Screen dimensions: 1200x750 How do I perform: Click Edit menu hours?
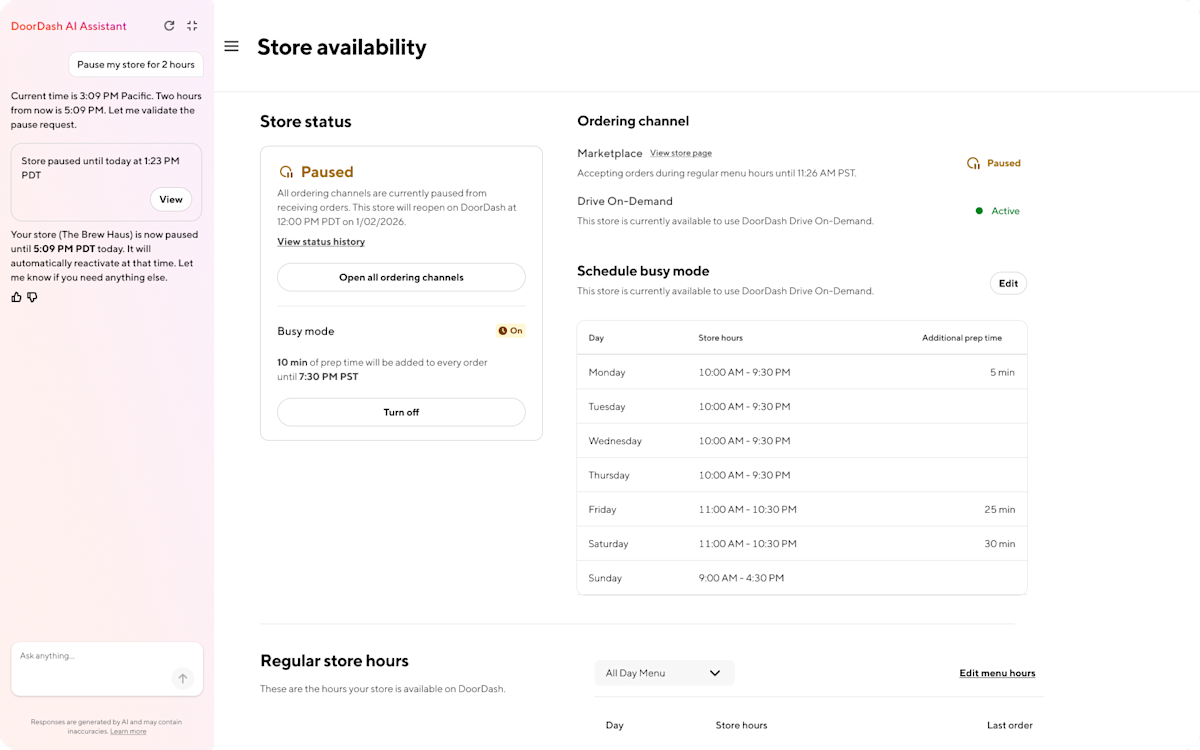[997, 673]
